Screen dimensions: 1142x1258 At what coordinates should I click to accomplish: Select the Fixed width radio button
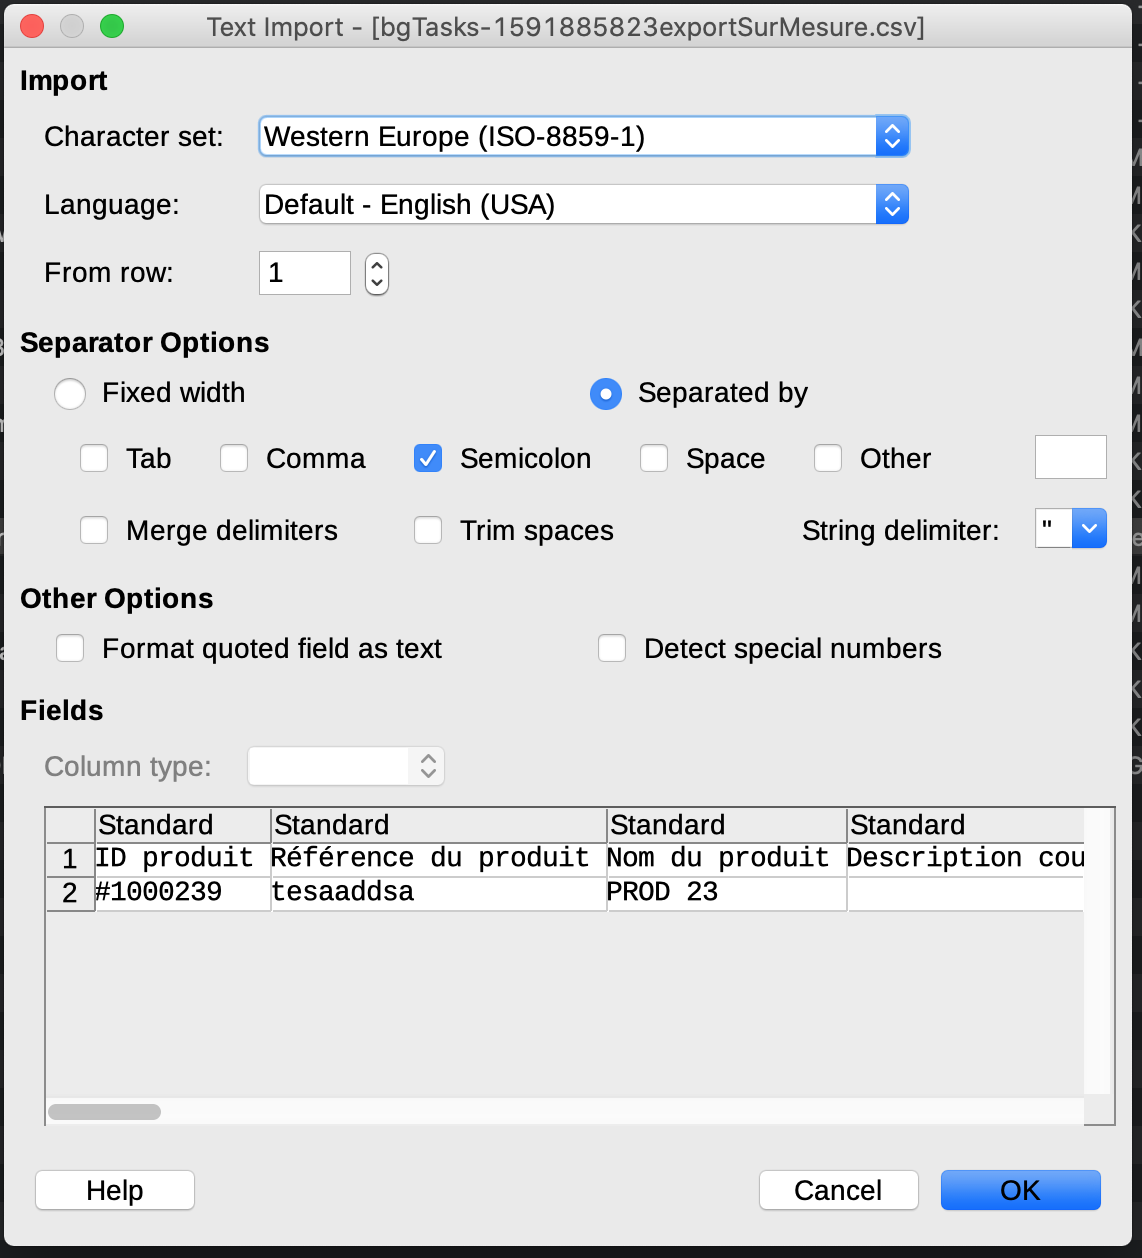(x=70, y=394)
